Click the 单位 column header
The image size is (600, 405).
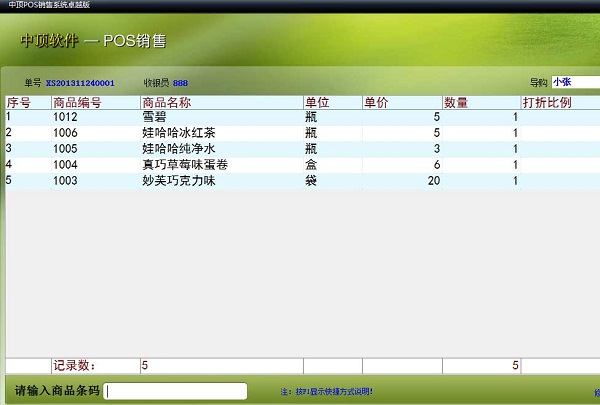point(333,103)
